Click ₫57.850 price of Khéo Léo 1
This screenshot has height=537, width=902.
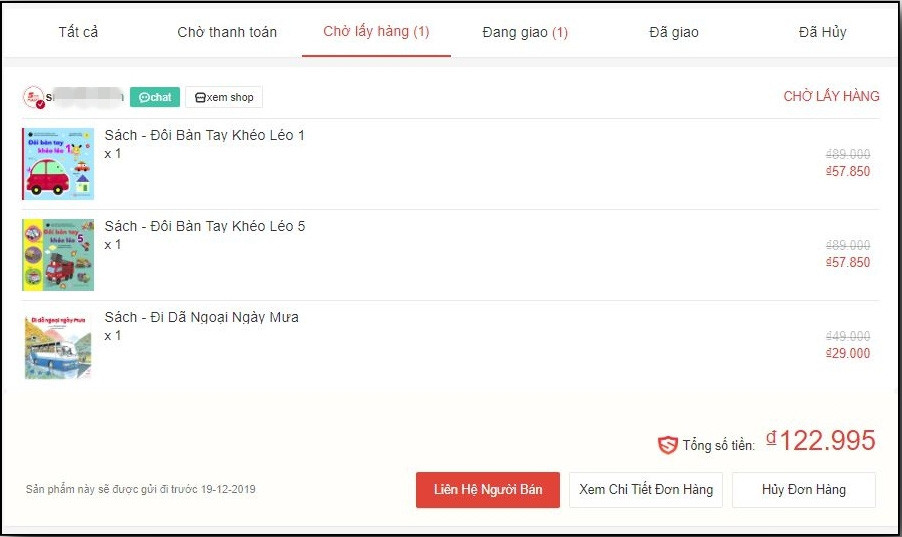point(847,172)
